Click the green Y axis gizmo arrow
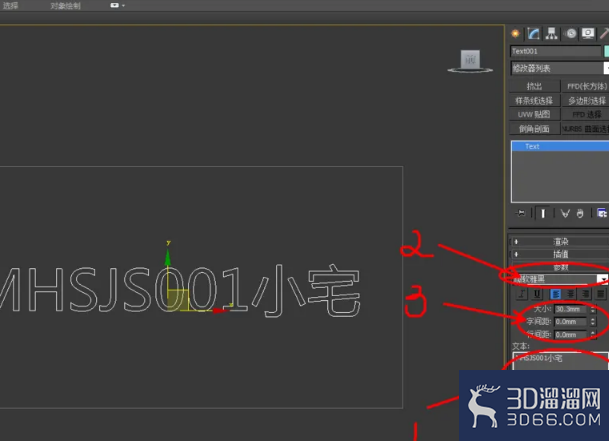This screenshot has width=609, height=441. click(168, 257)
